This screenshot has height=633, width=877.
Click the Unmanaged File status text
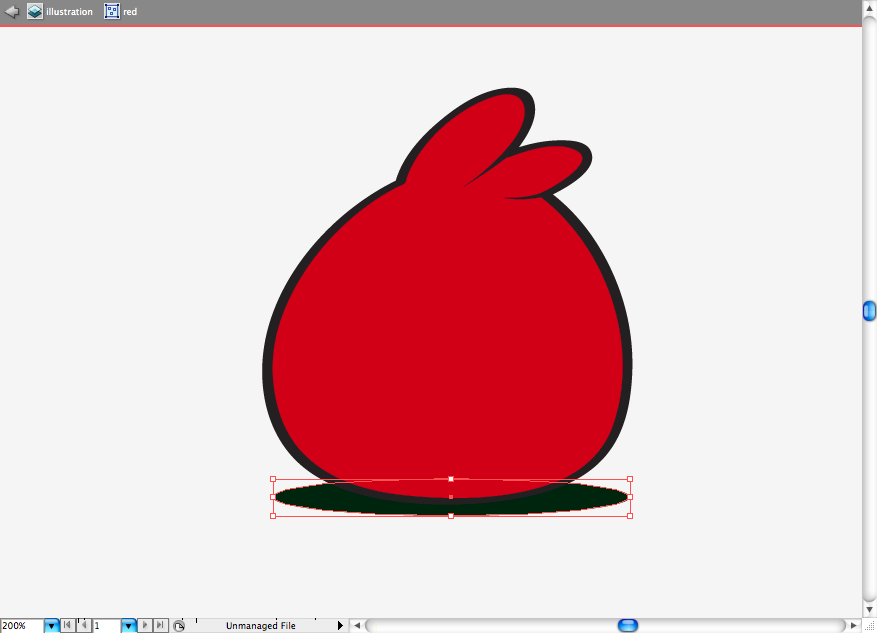coord(261,626)
